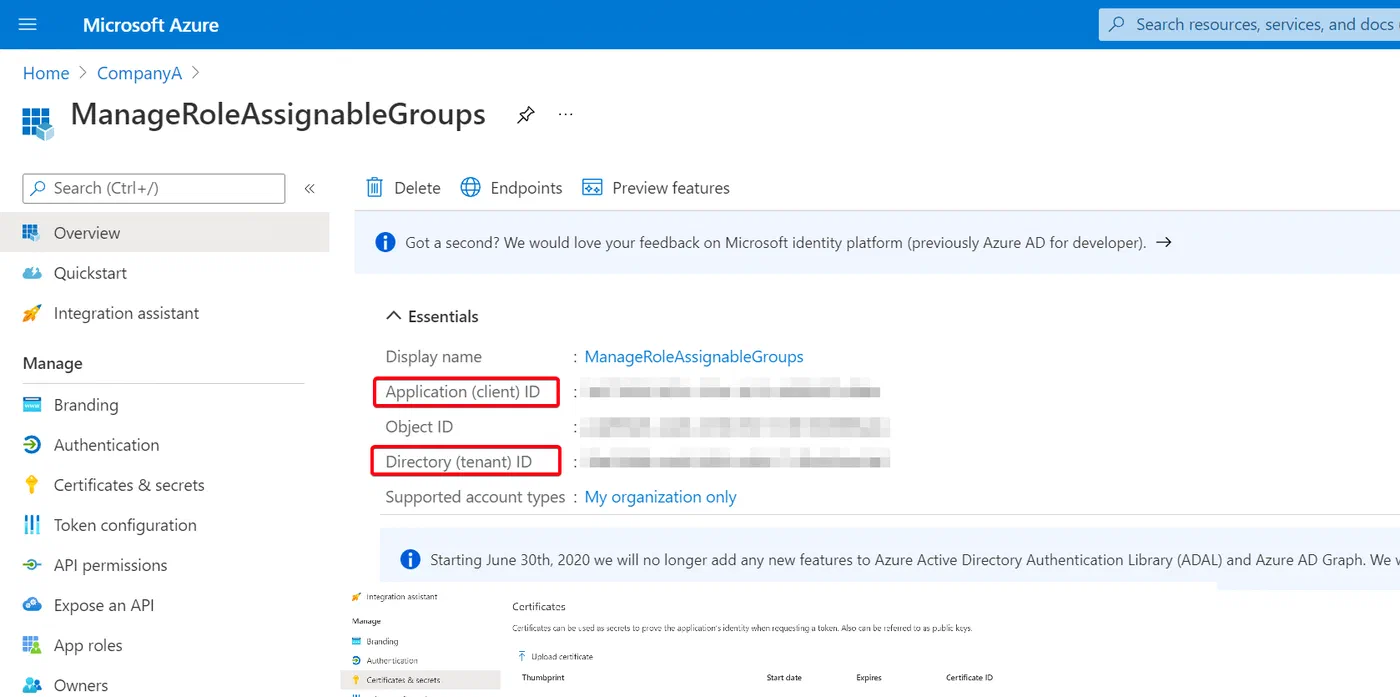Select Overview in the sidebar
Viewport: 1400px width, 697px height.
pyautogui.click(x=165, y=233)
